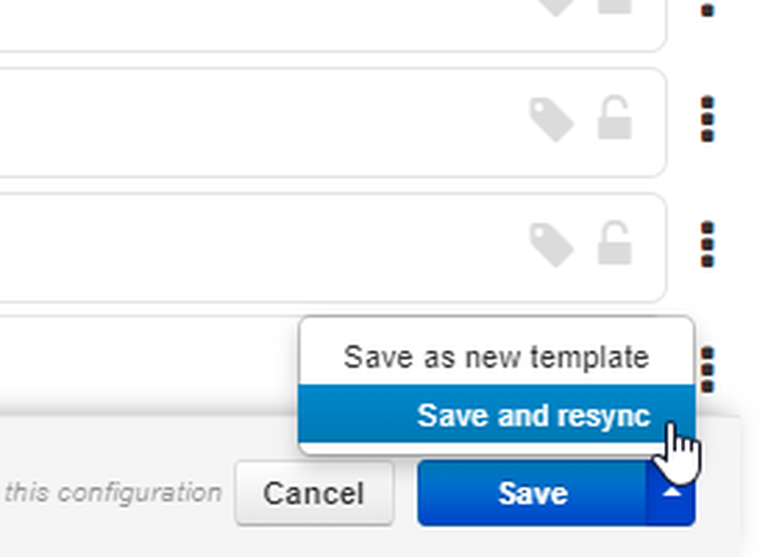Image resolution: width=768 pixels, height=557 pixels.
Task: Toggle the partially visible padlock at the top edge
Action: [x=615, y=6]
